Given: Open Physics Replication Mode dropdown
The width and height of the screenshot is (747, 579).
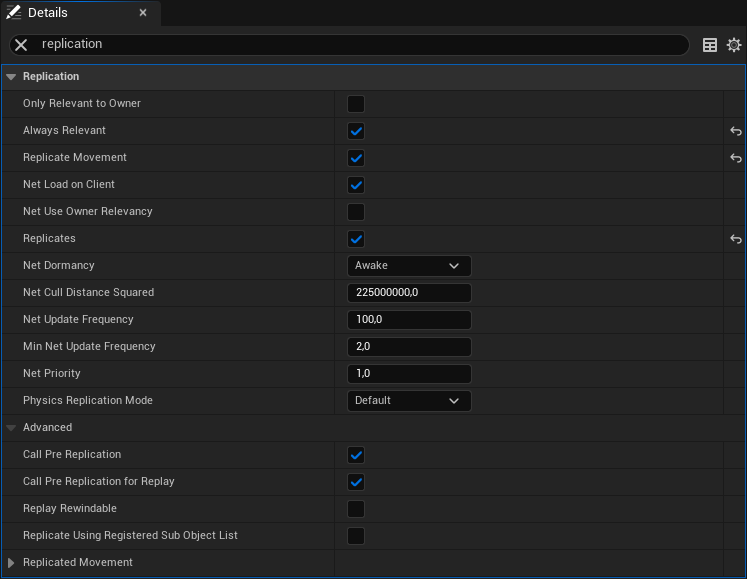Looking at the screenshot, I should click(x=409, y=401).
